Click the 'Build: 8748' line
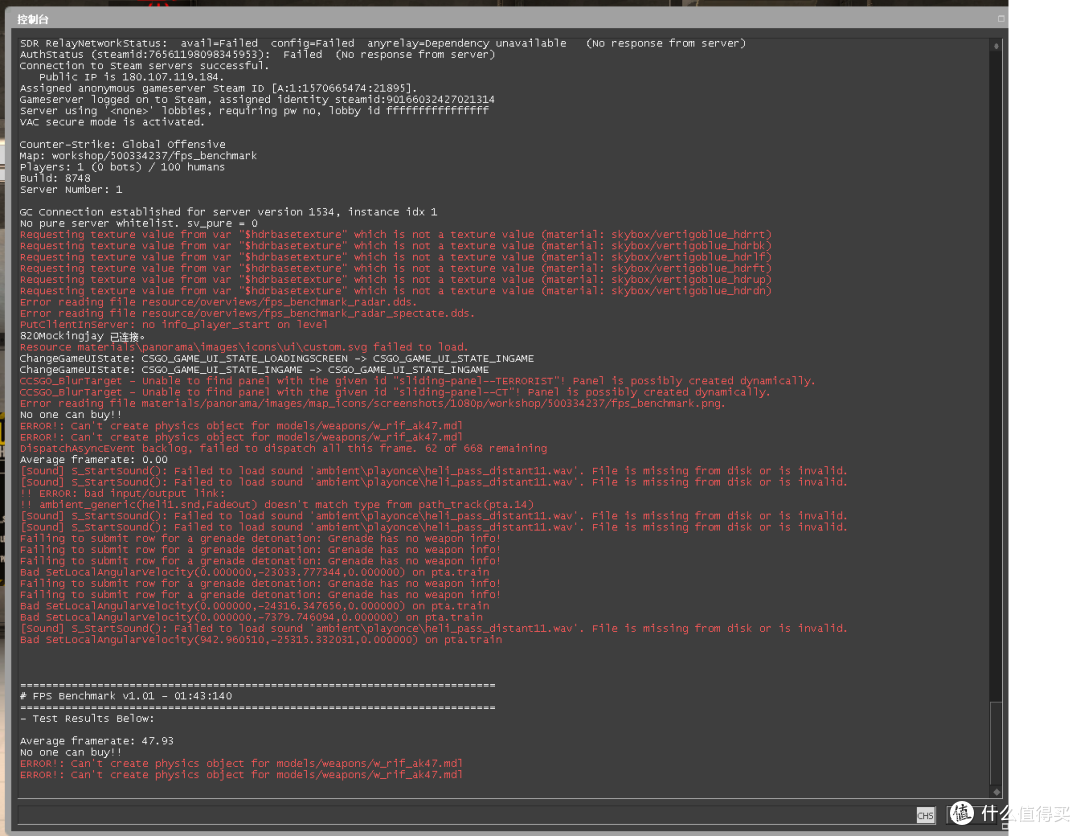 (x=55, y=178)
